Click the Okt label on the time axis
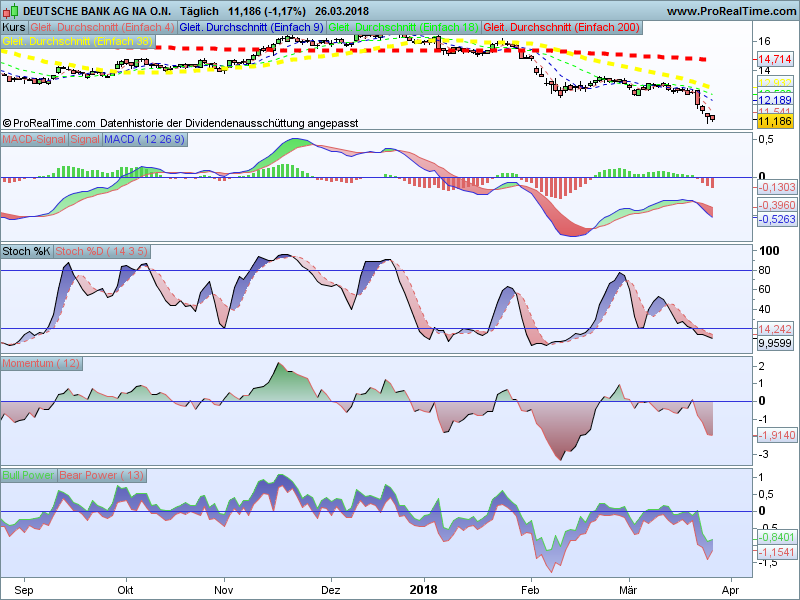 coord(126,590)
